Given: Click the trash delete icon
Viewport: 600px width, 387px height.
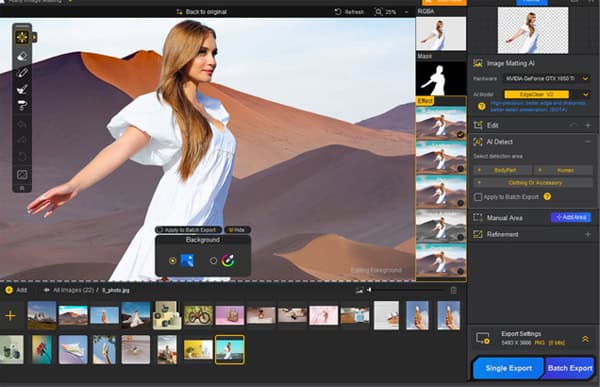Looking at the screenshot, I should pyautogui.click(x=453, y=291).
